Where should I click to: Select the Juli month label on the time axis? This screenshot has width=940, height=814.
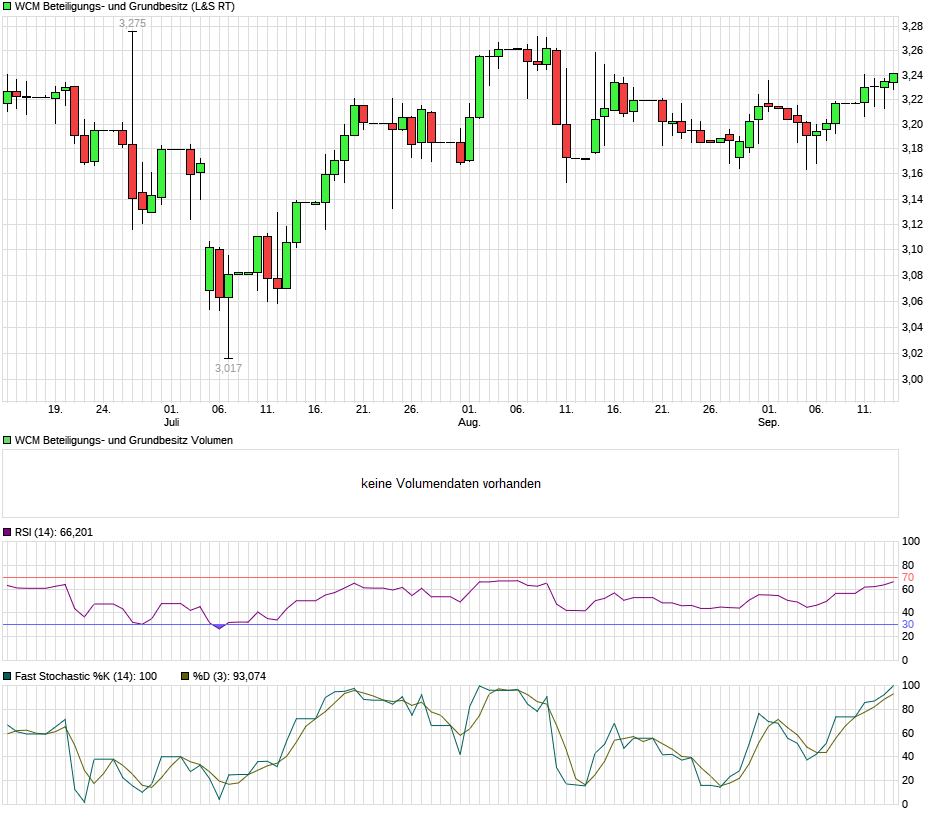coord(172,422)
